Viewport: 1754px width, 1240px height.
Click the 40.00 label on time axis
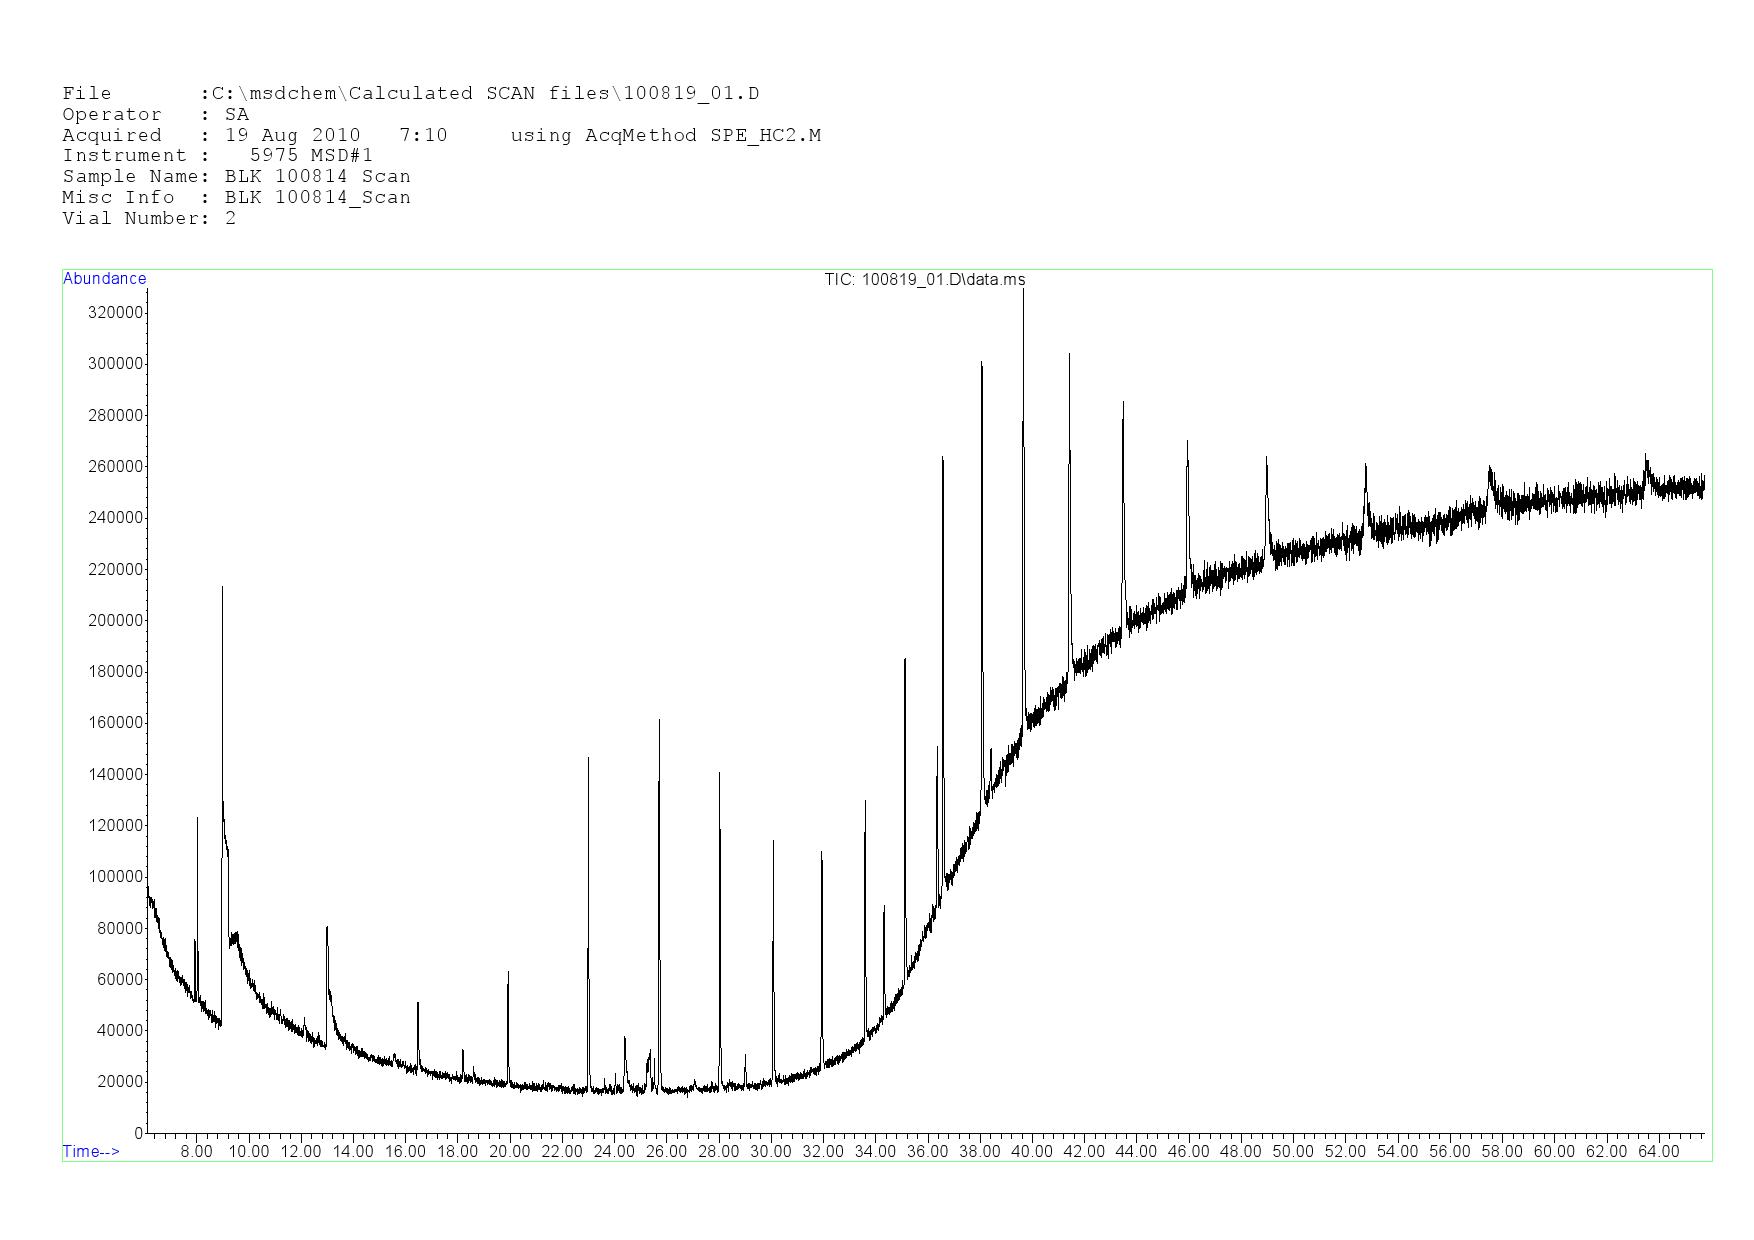tap(1032, 1152)
